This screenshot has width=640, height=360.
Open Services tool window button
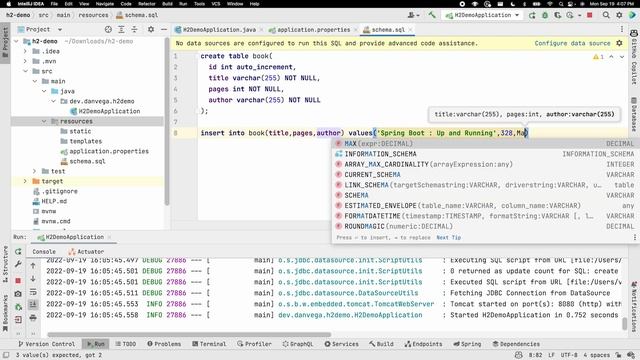[x=341, y=344]
